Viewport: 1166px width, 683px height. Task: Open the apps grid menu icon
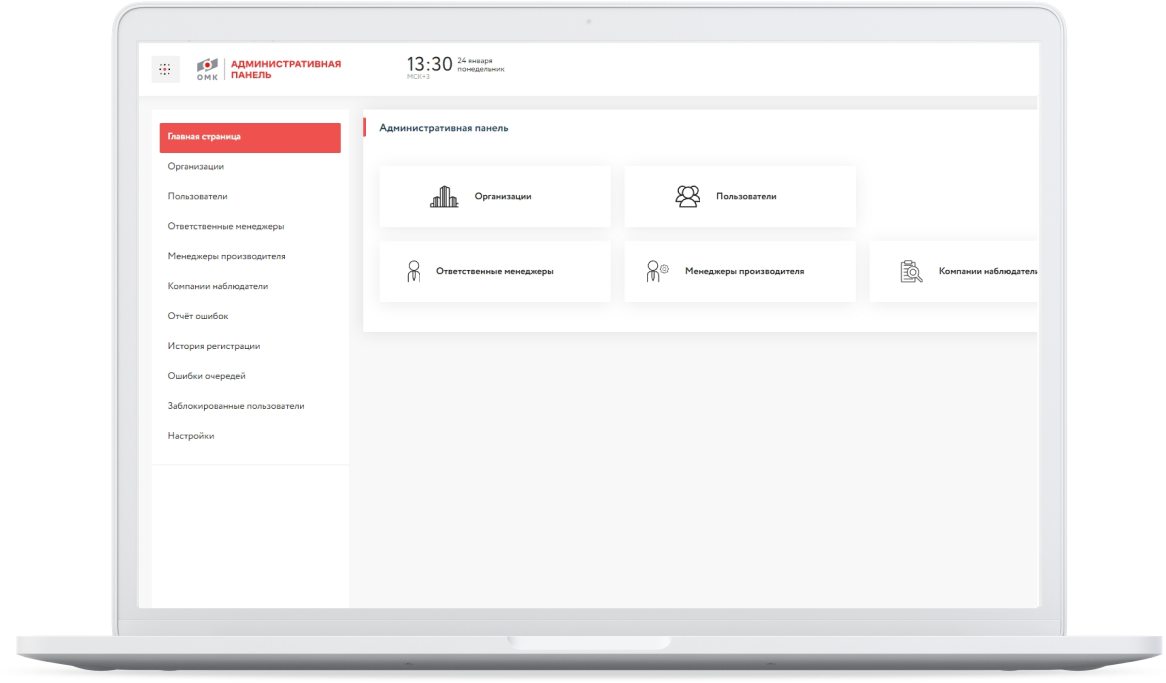click(x=165, y=69)
